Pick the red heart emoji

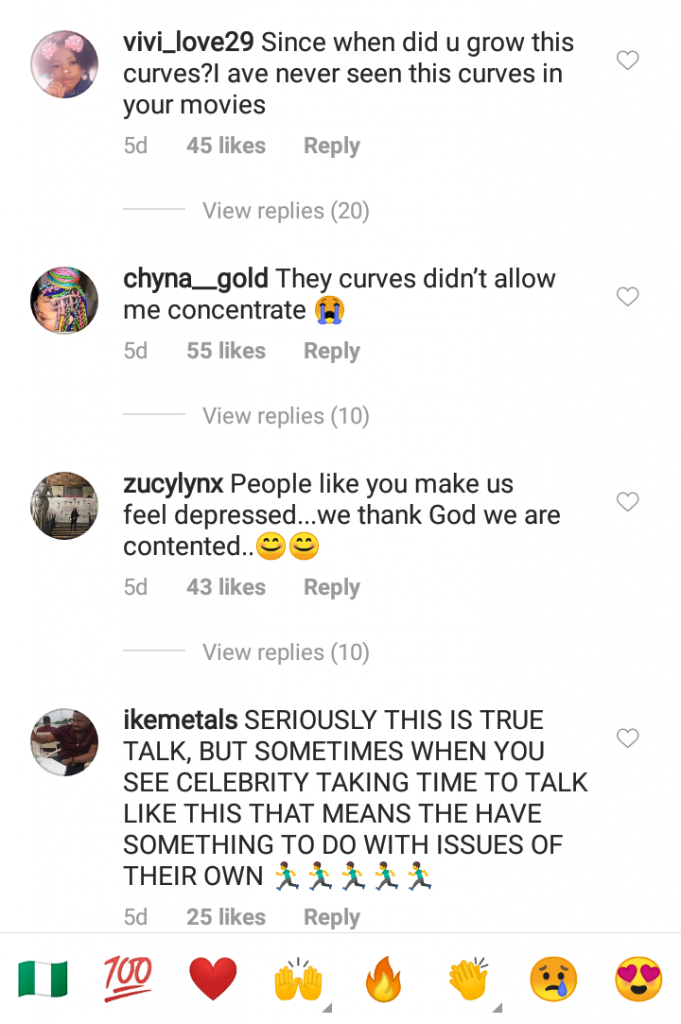point(213,979)
